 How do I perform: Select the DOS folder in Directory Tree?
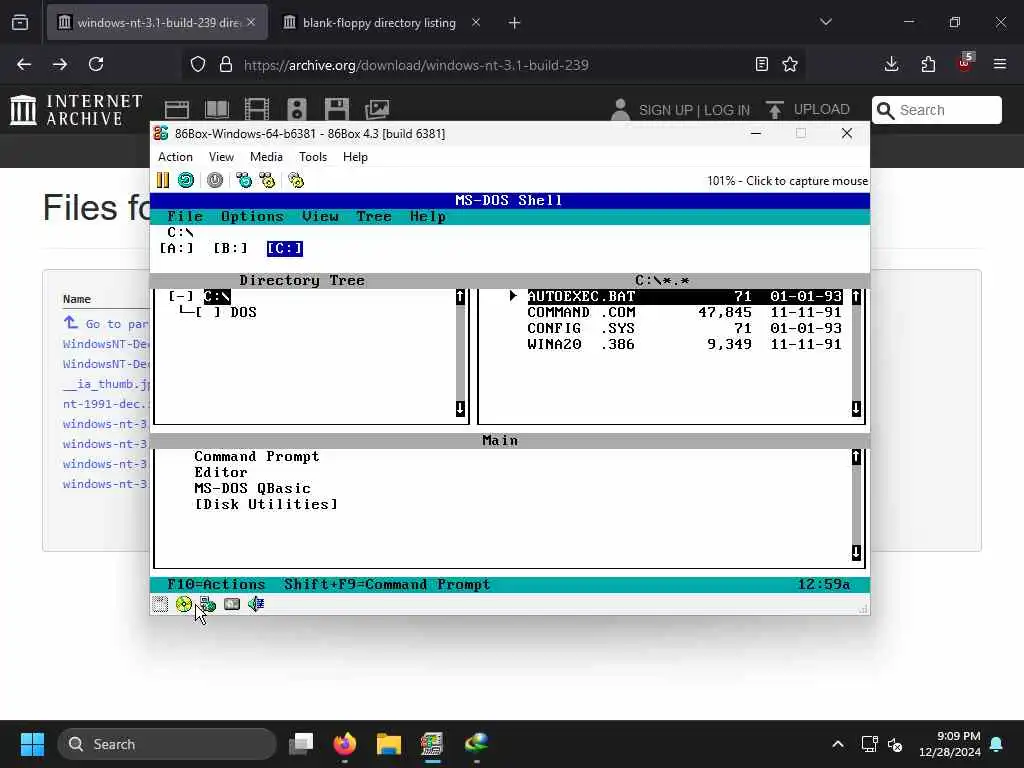[244, 312]
